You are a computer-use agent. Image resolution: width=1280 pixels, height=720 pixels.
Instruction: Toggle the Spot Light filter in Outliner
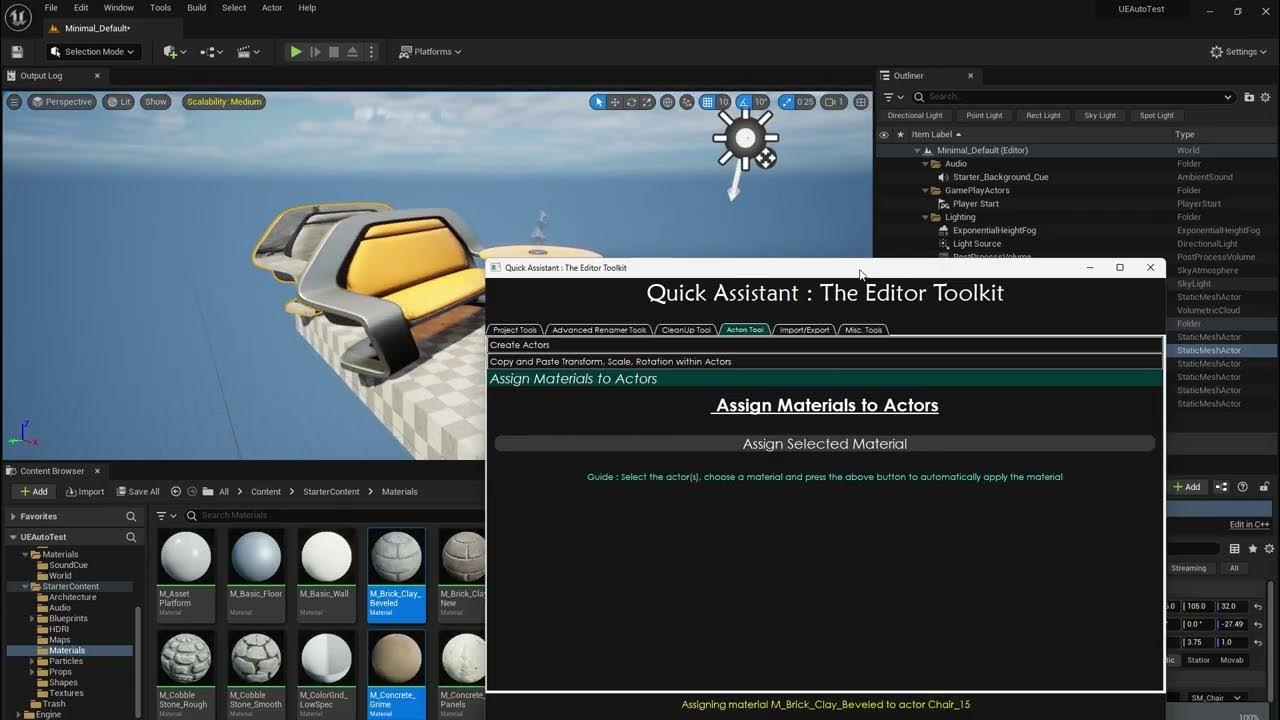pyautogui.click(x=1157, y=116)
